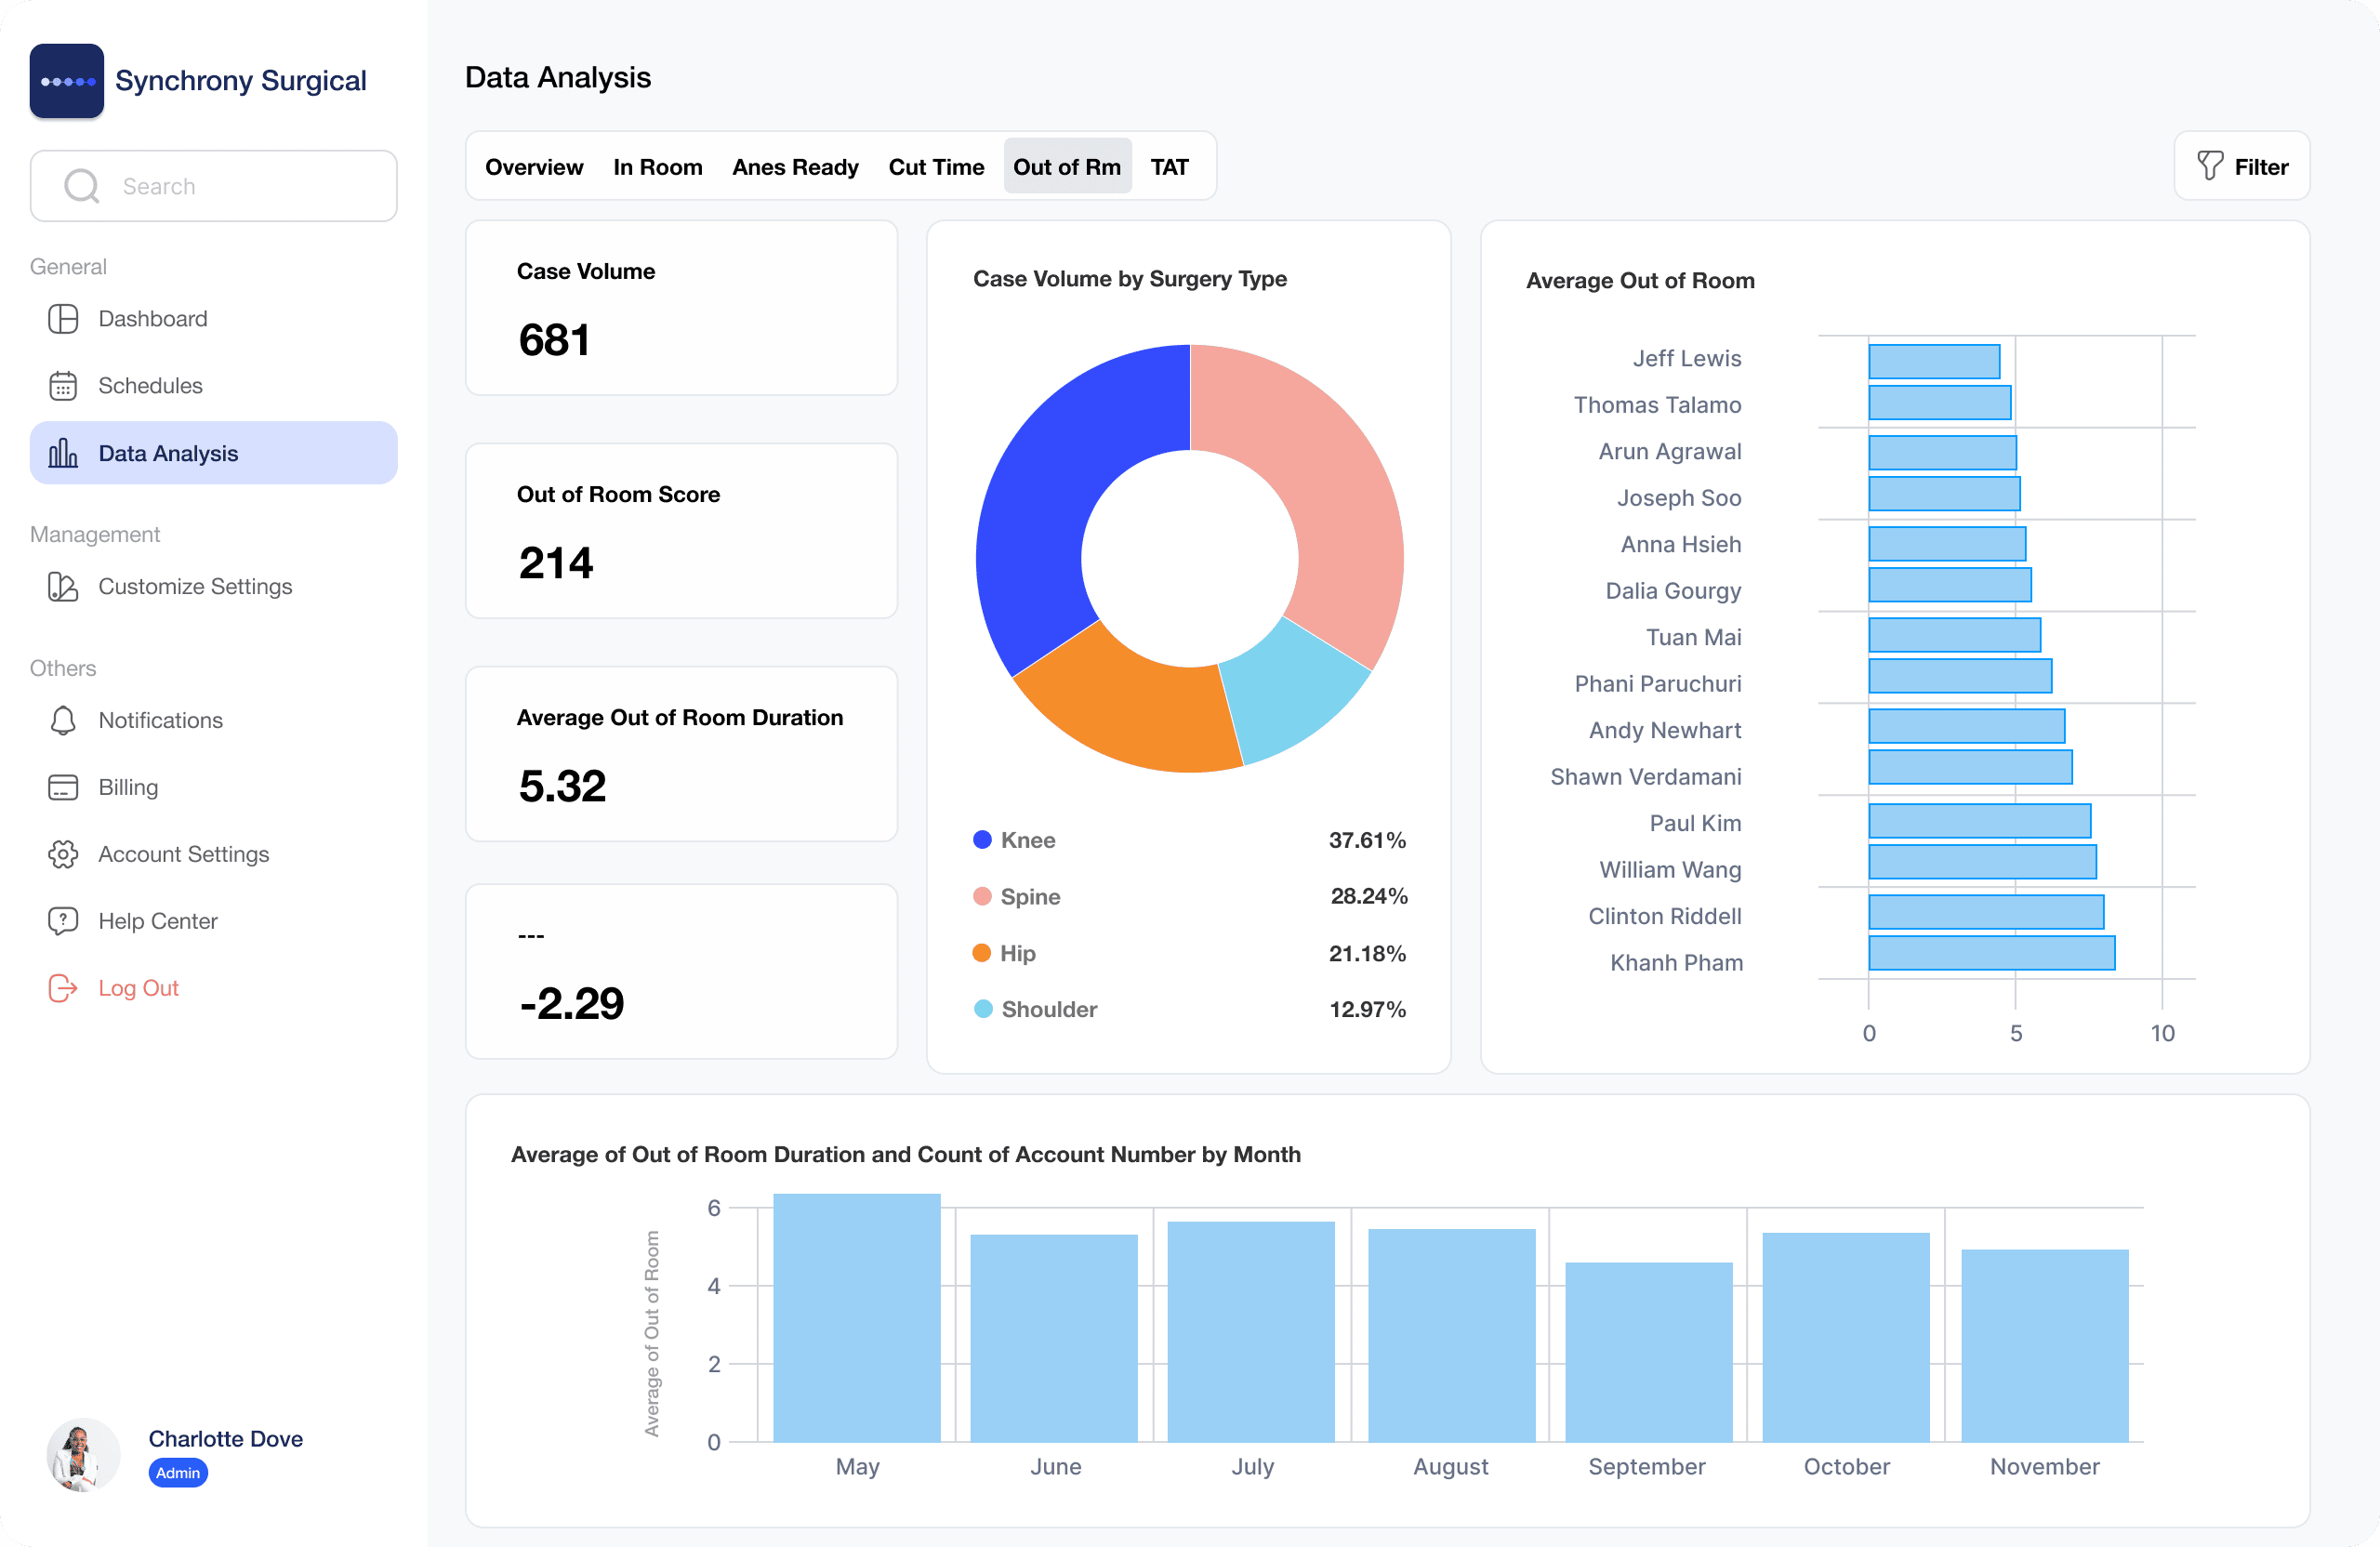Open the Filter button
The image size is (2380, 1547).
coord(2241,167)
